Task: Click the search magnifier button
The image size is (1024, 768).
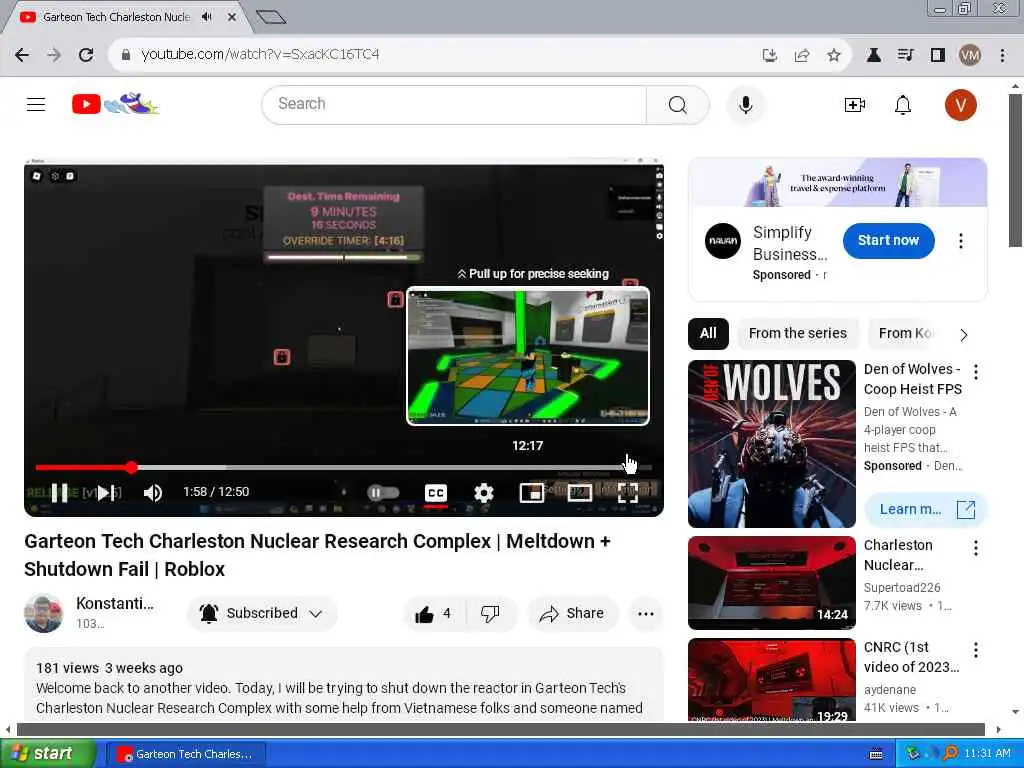Action: click(677, 104)
